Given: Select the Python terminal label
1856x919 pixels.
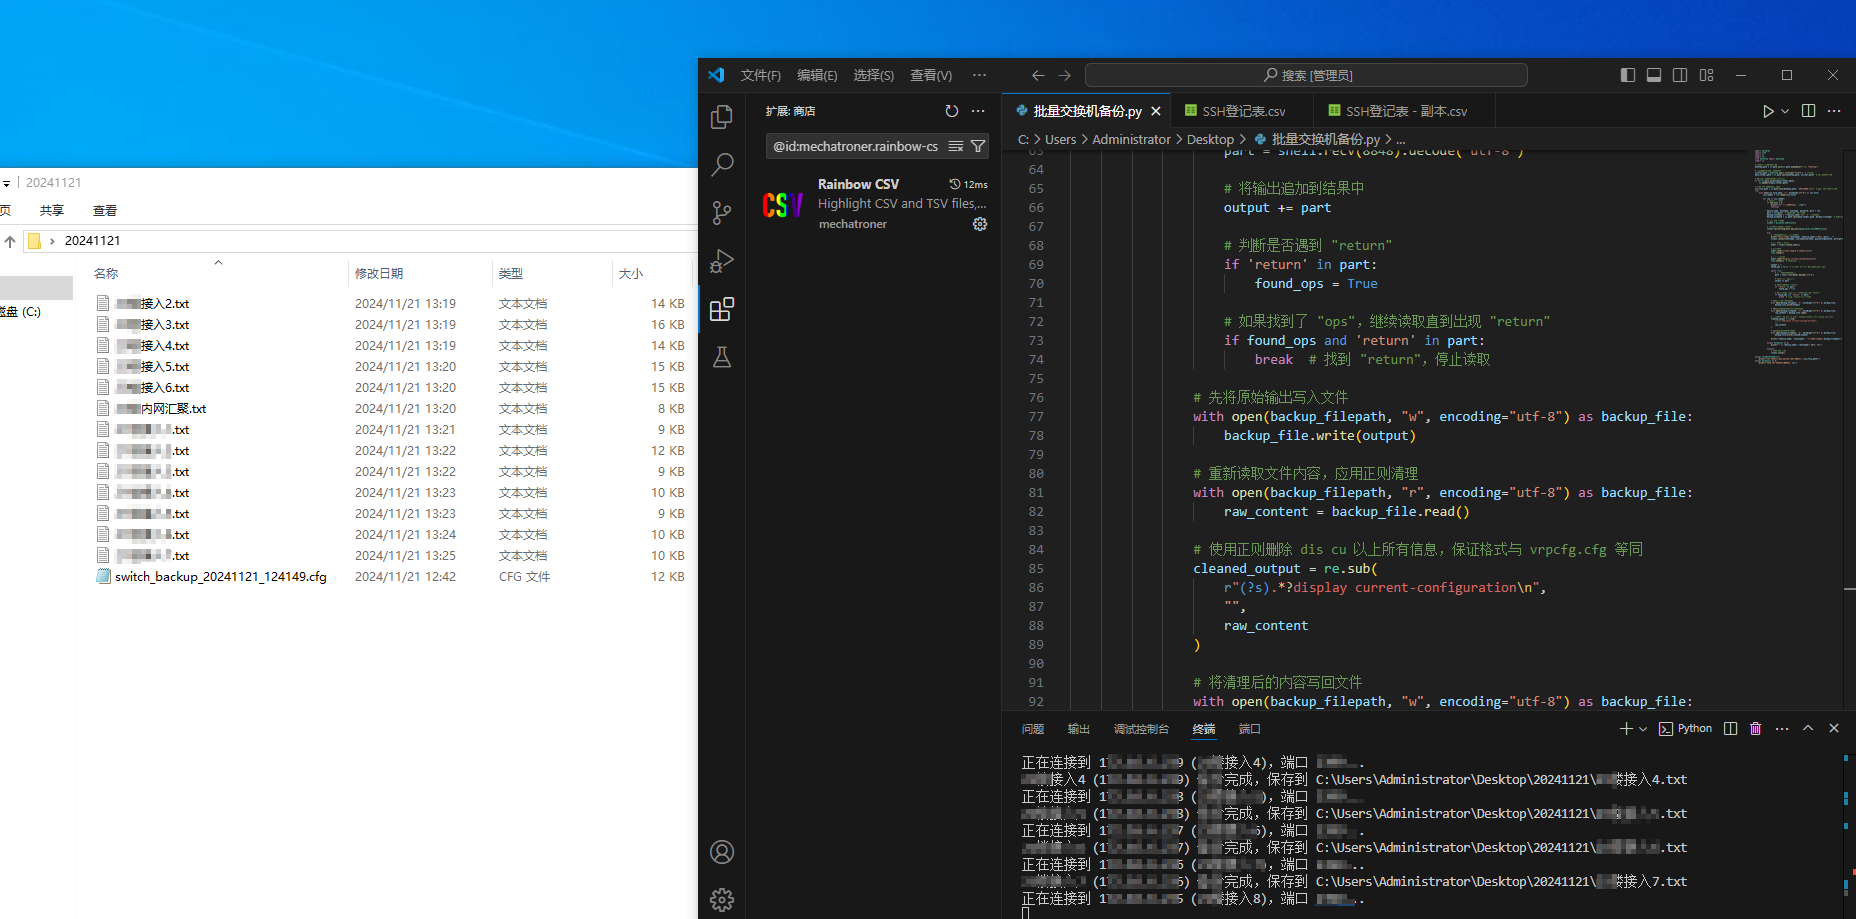Looking at the screenshot, I should pyautogui.click(x=1686, y=729).
